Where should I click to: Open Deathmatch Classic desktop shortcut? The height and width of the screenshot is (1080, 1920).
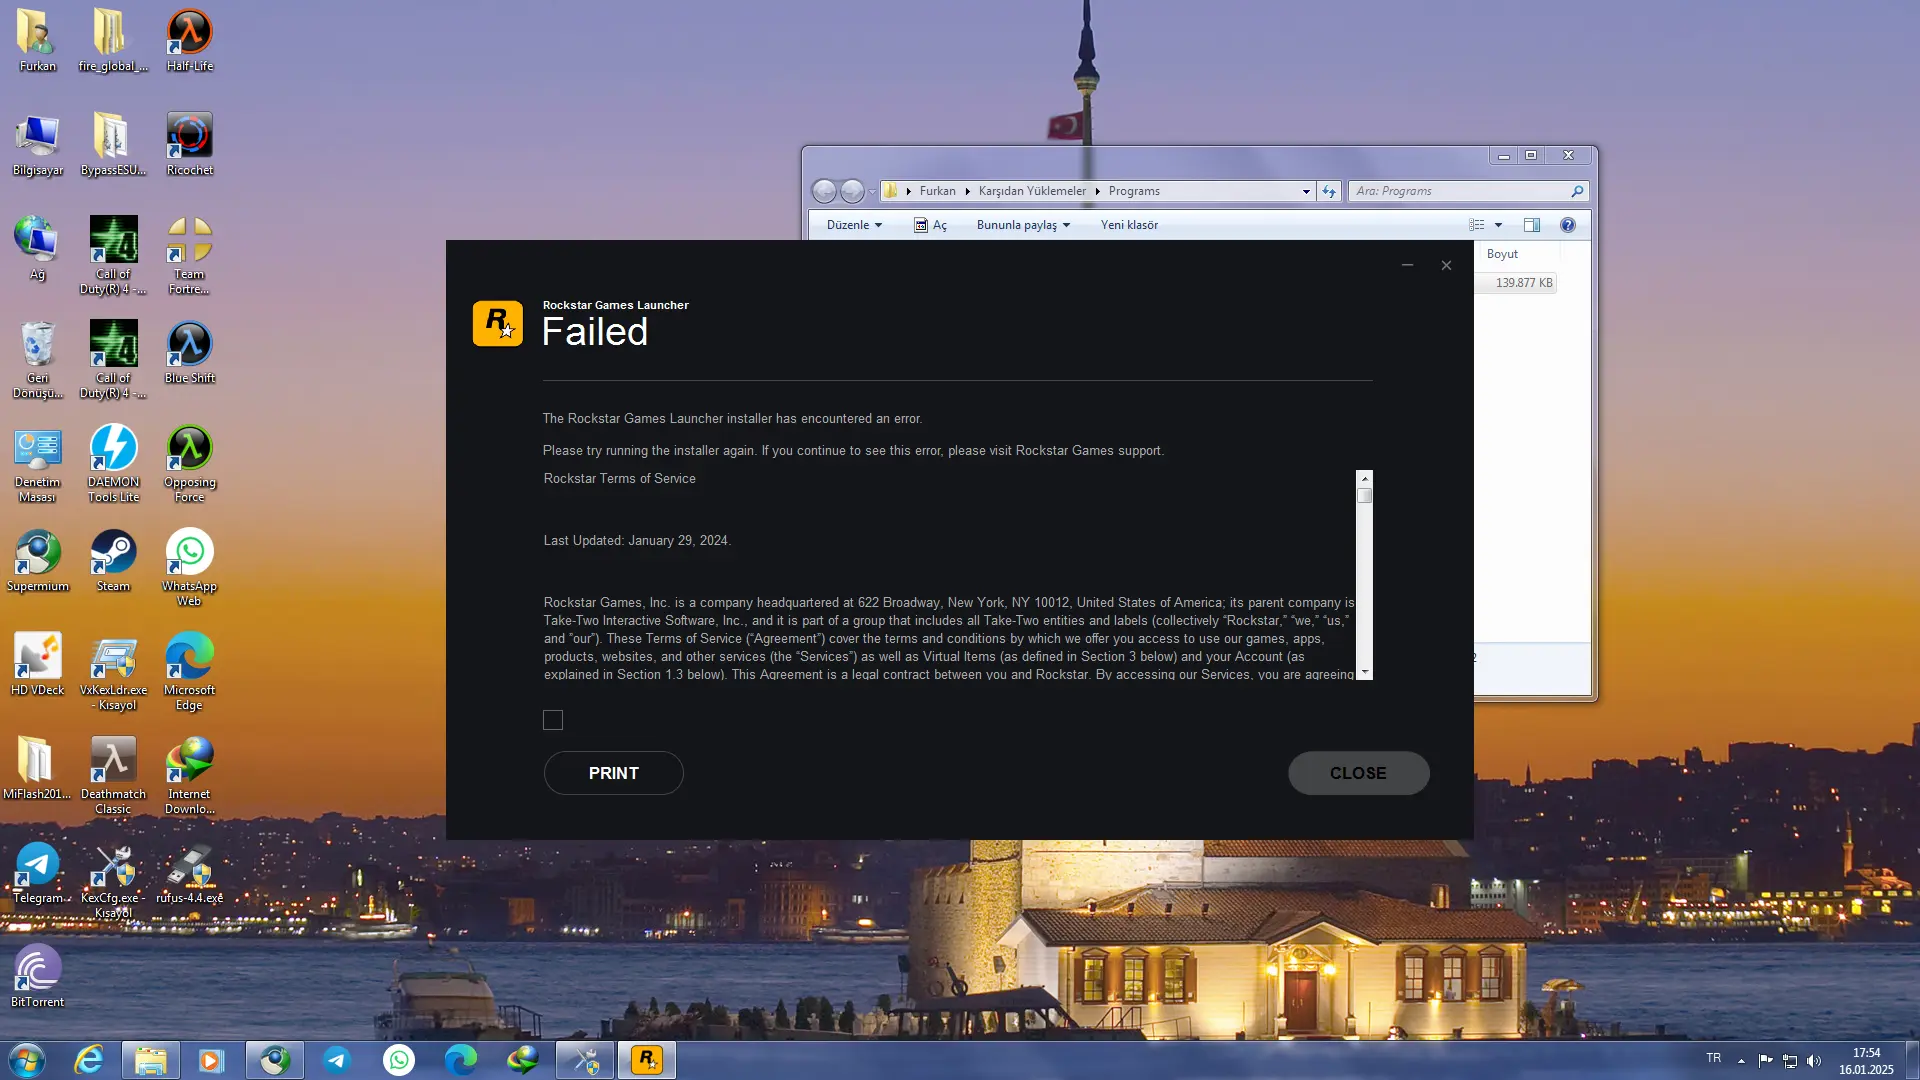[x=113, y=776]
